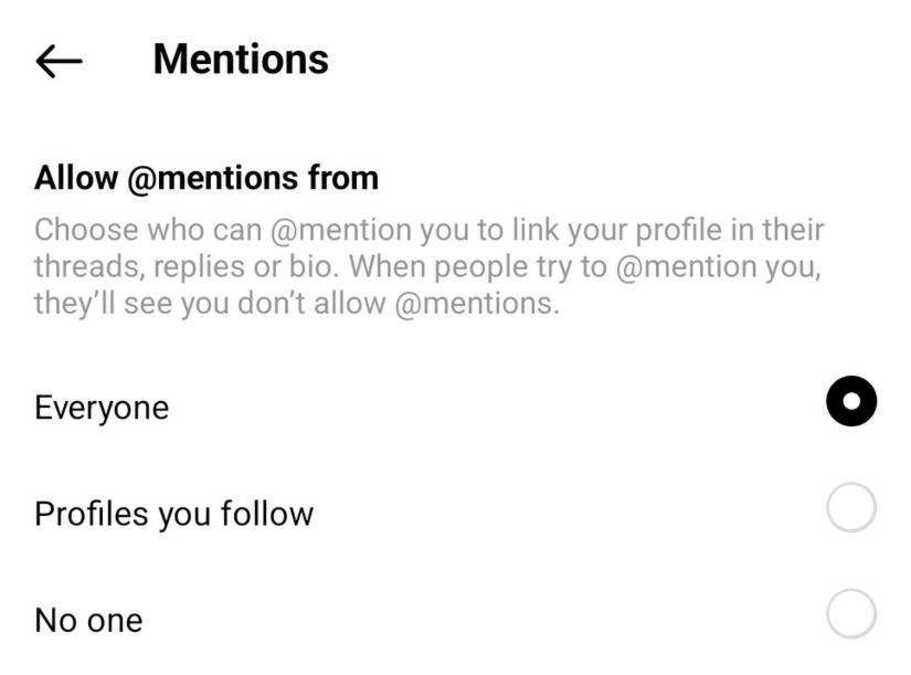
Task: Click the No one option label
Action: coord(88,621)
